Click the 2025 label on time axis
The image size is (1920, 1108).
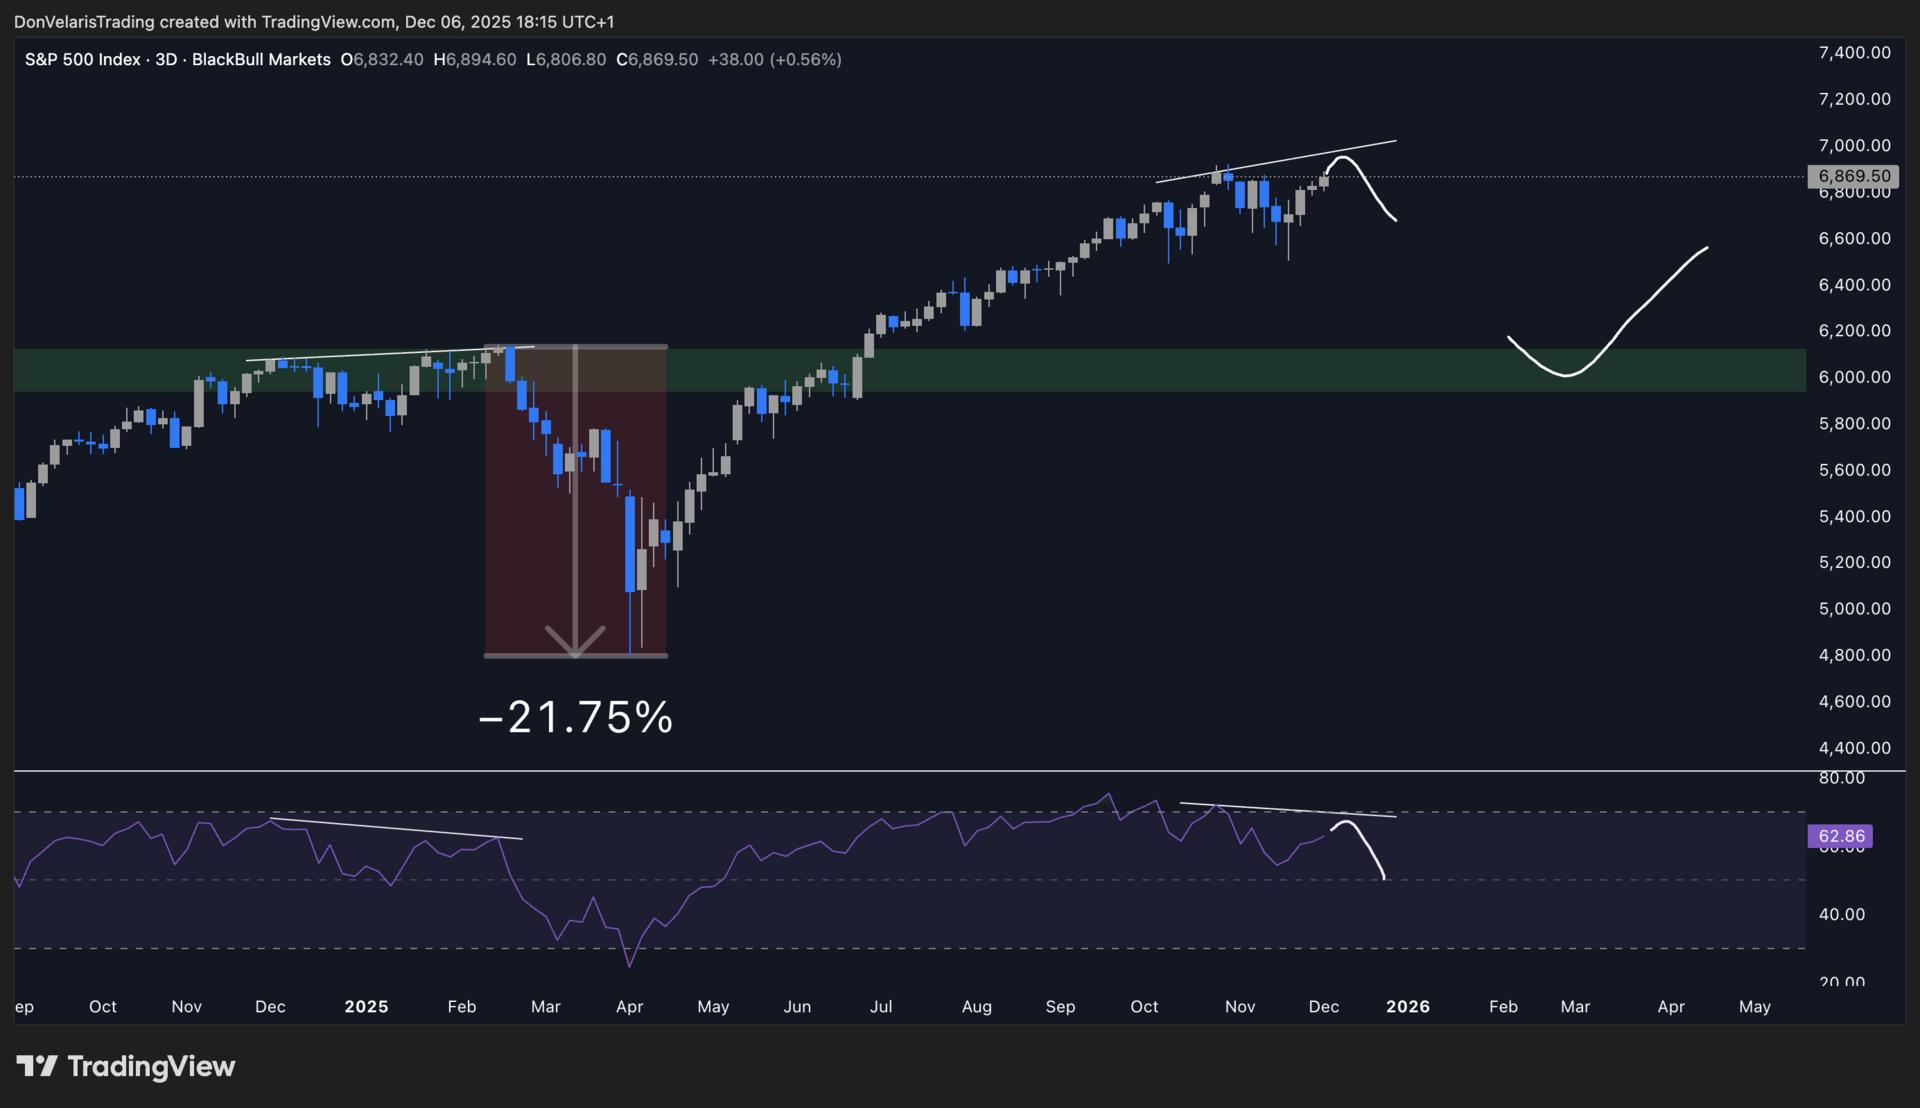pyautogui.click(x=366, y=1007)
